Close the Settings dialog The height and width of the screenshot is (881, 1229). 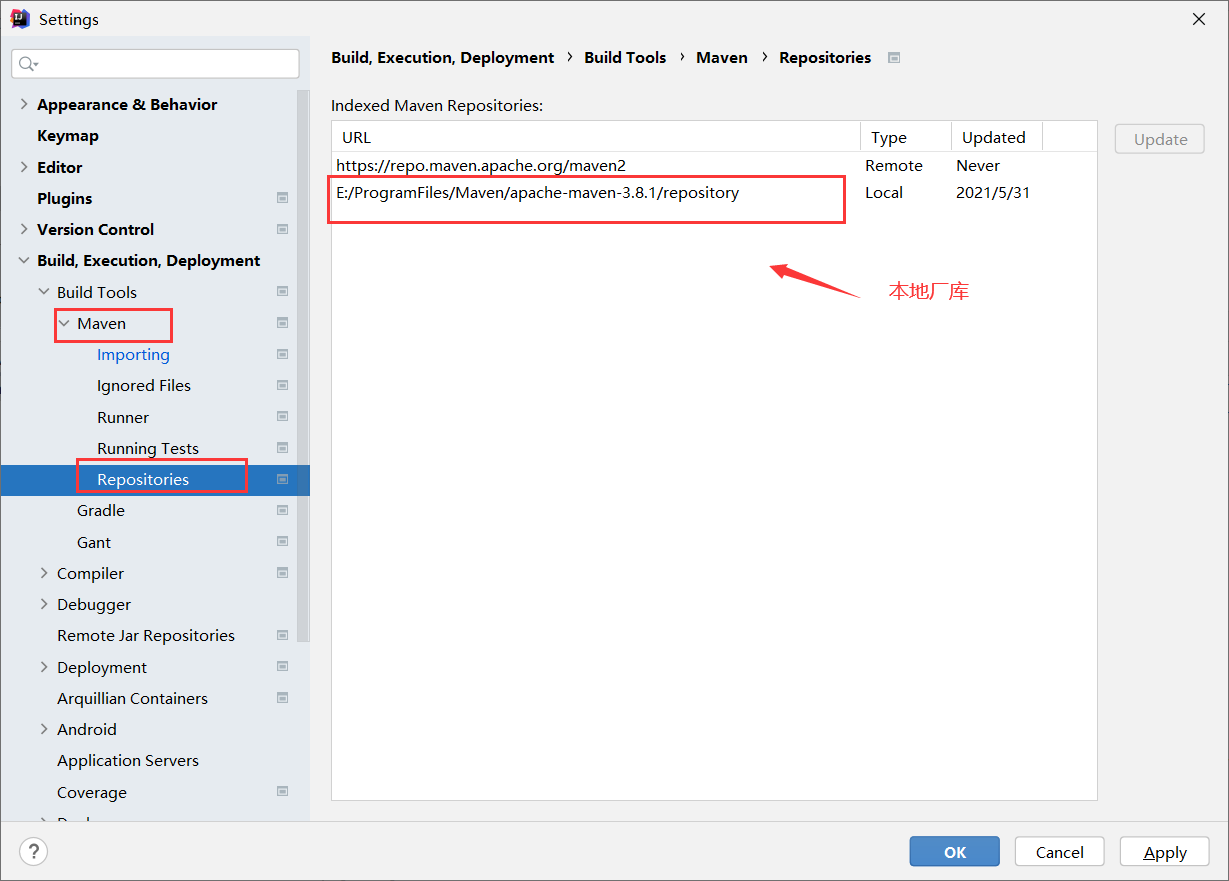click(1199, 19)
